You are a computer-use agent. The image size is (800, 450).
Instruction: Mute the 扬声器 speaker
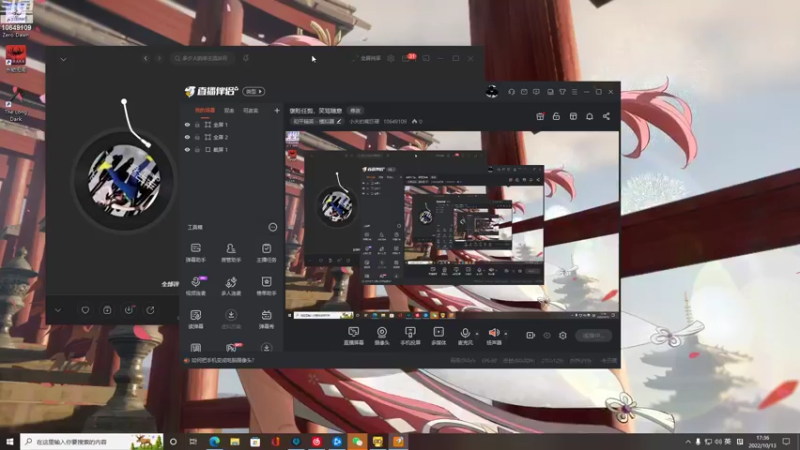(493, 336)
